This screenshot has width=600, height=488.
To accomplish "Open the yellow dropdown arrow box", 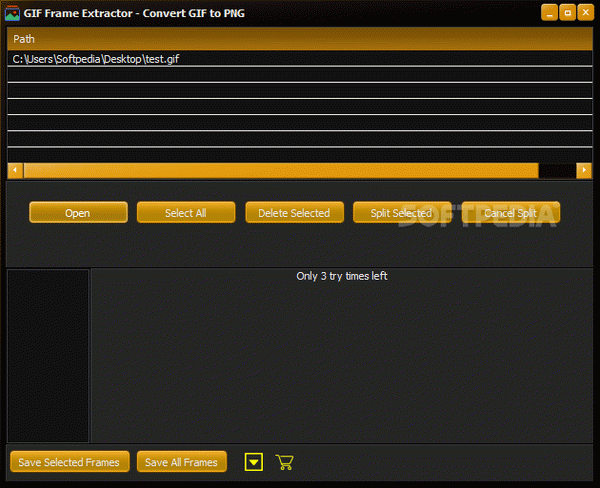I will point(254,462).
